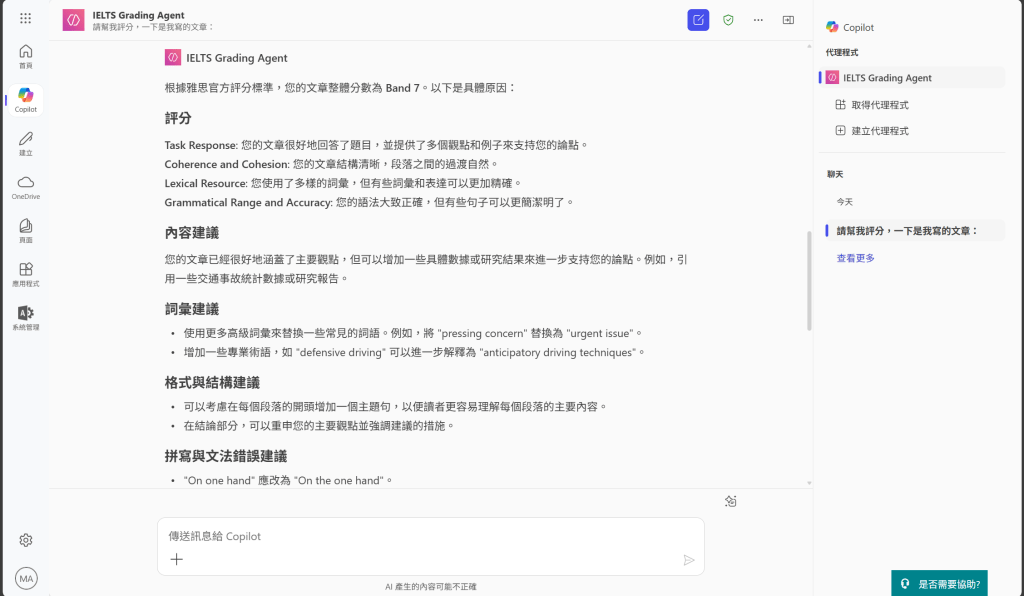The image size is (1024, 596).
Task: Click the send message arrow
Action: coord(688,560)
